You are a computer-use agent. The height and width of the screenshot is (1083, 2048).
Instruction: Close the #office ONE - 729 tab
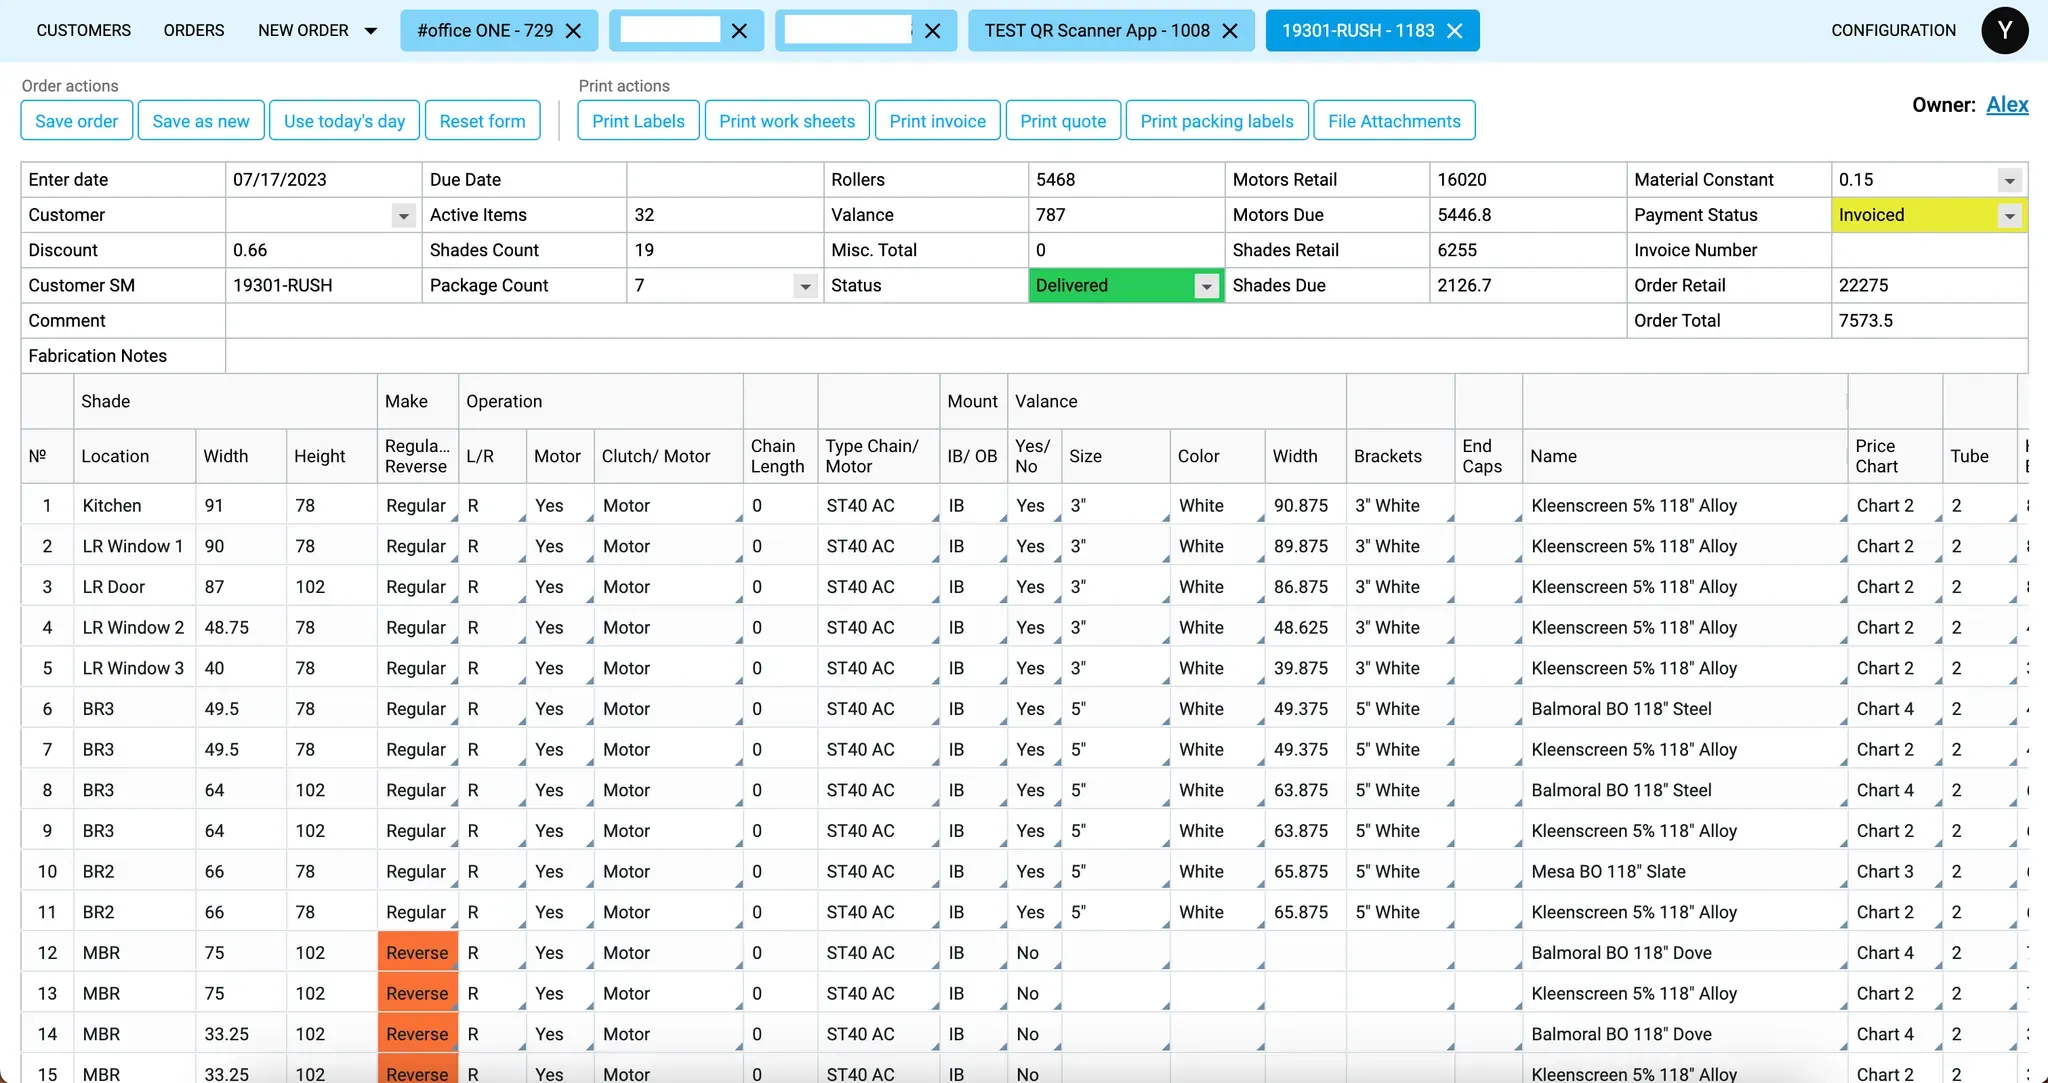[x=574, y=31]
